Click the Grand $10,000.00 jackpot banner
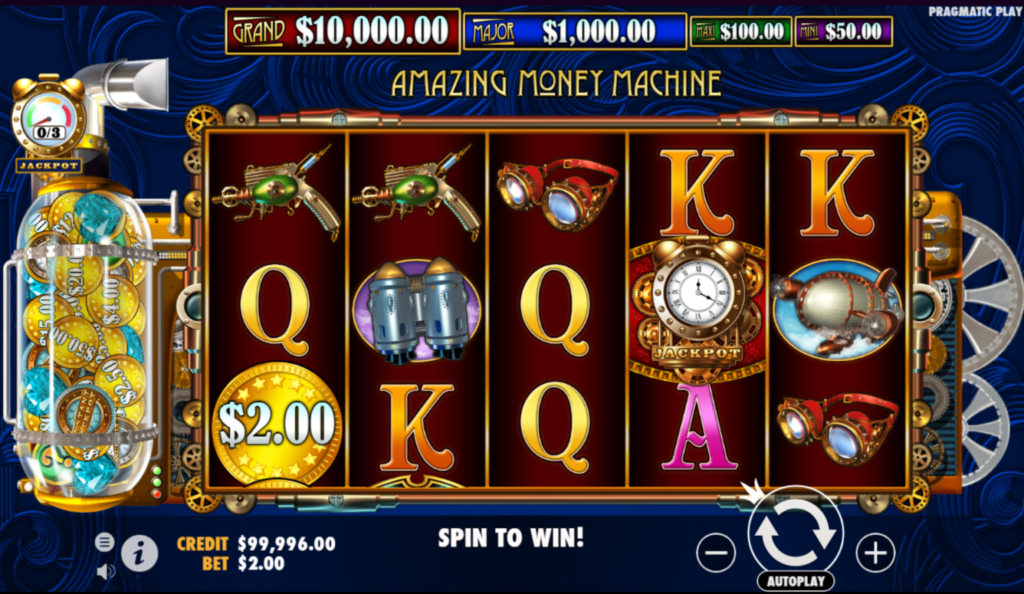Screen dimensions: 1024x594 pyautogui.click(x=343, y=31)
